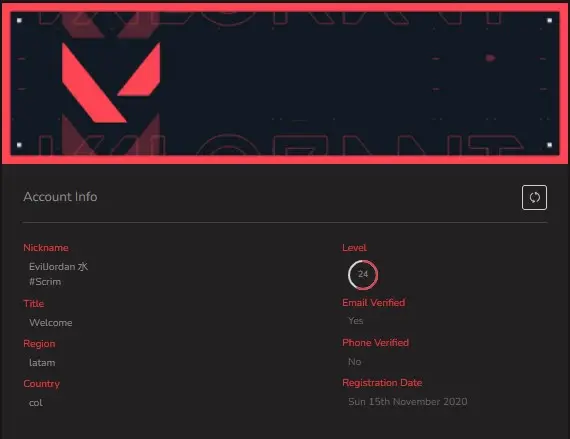Click the Nickname label
This screenshot has width=570, height=439.
pos(46,248)
